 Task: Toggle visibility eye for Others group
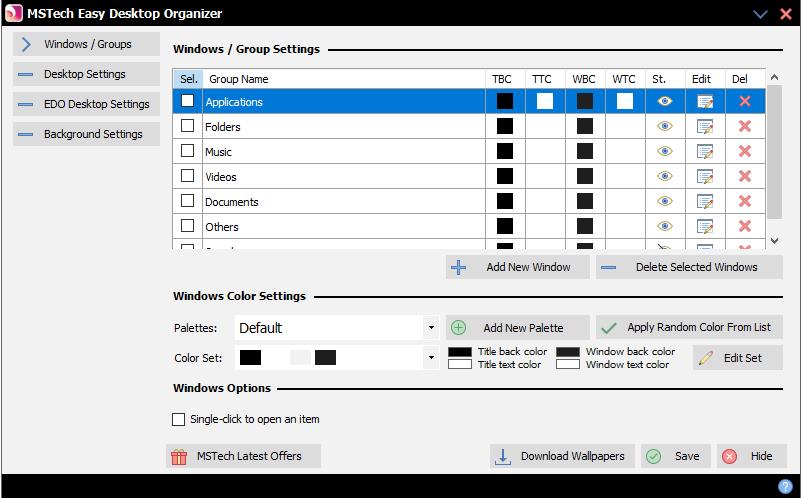point(665,226)
